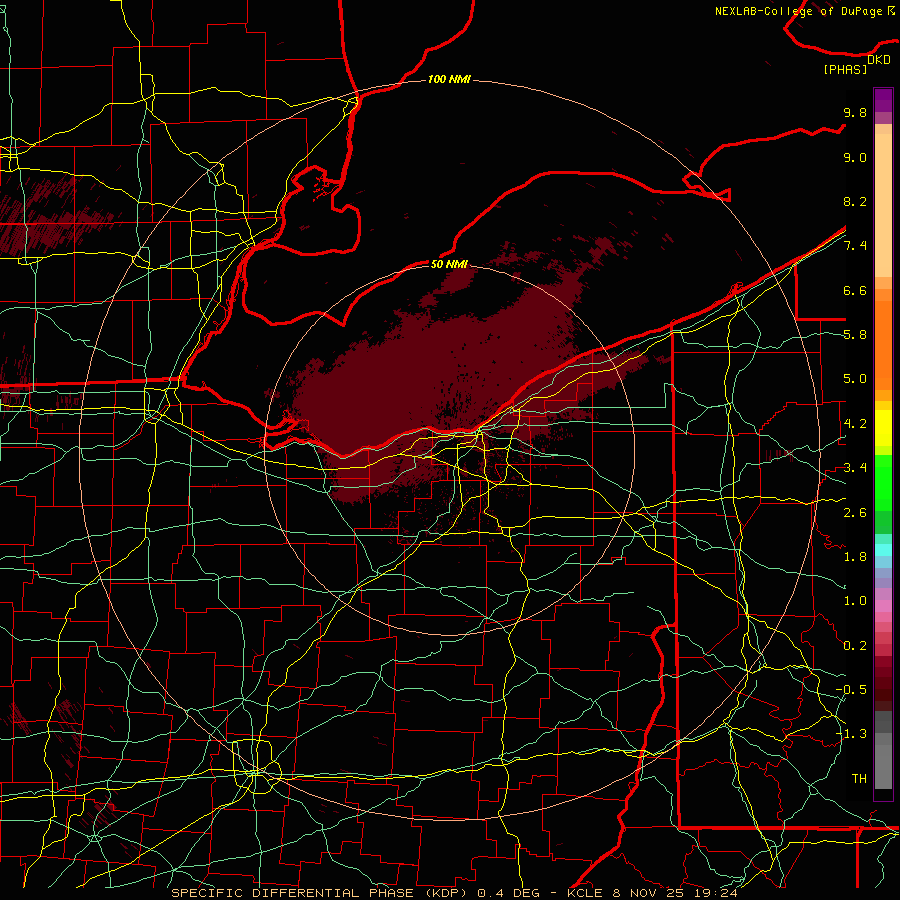Click the TH threshold label

[859, 779]
